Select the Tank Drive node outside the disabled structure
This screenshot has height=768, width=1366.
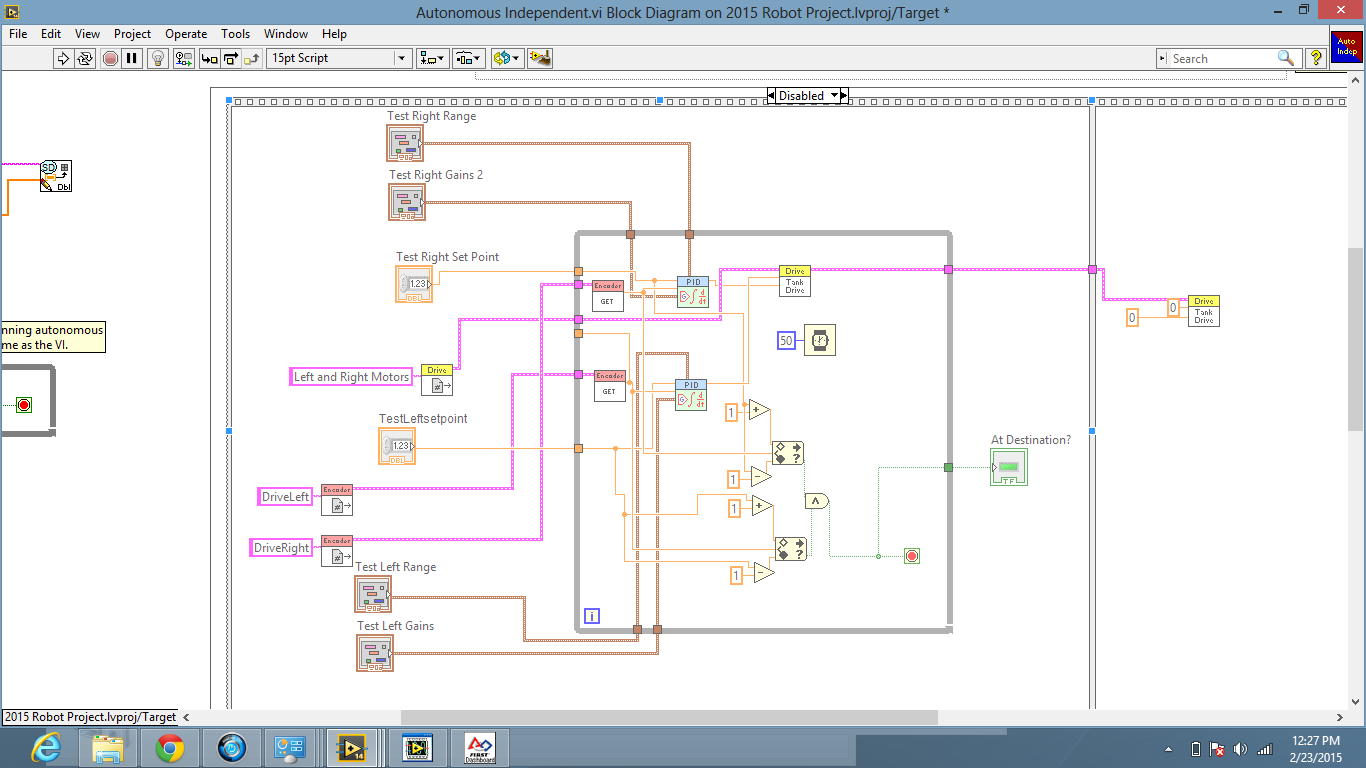[x=1204, y=311]
